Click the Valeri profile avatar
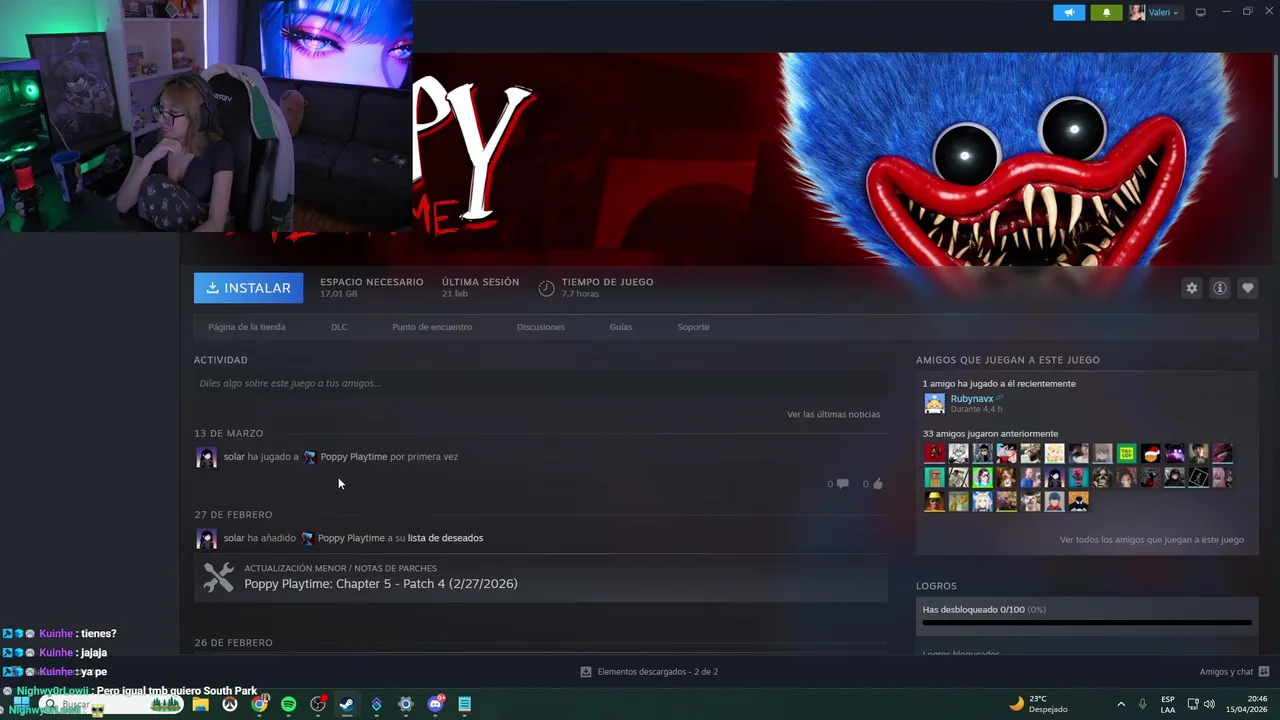This screenshot has width=1280, height=720. (1137, 13)
